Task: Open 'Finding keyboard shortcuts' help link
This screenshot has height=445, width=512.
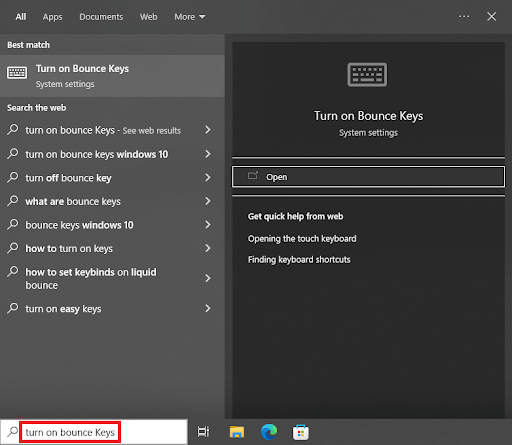Action: (299, 260)
